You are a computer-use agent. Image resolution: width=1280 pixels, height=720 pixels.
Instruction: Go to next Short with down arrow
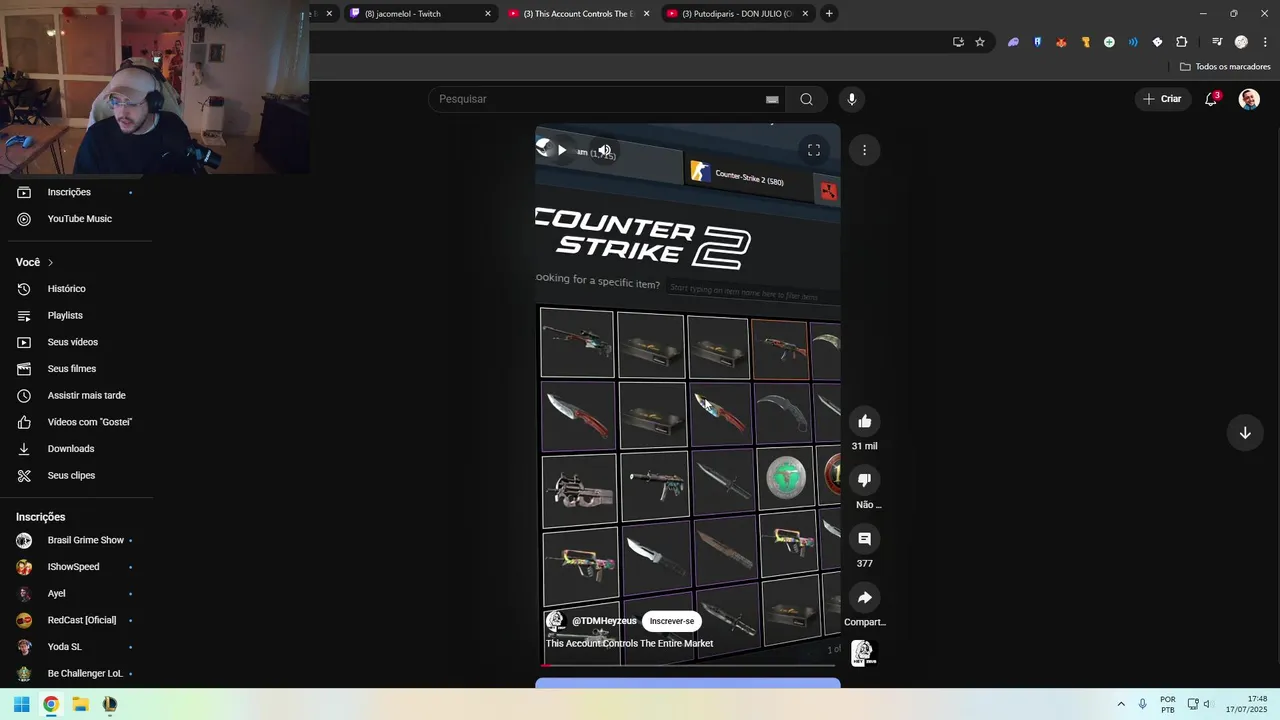click(1245, 433)
